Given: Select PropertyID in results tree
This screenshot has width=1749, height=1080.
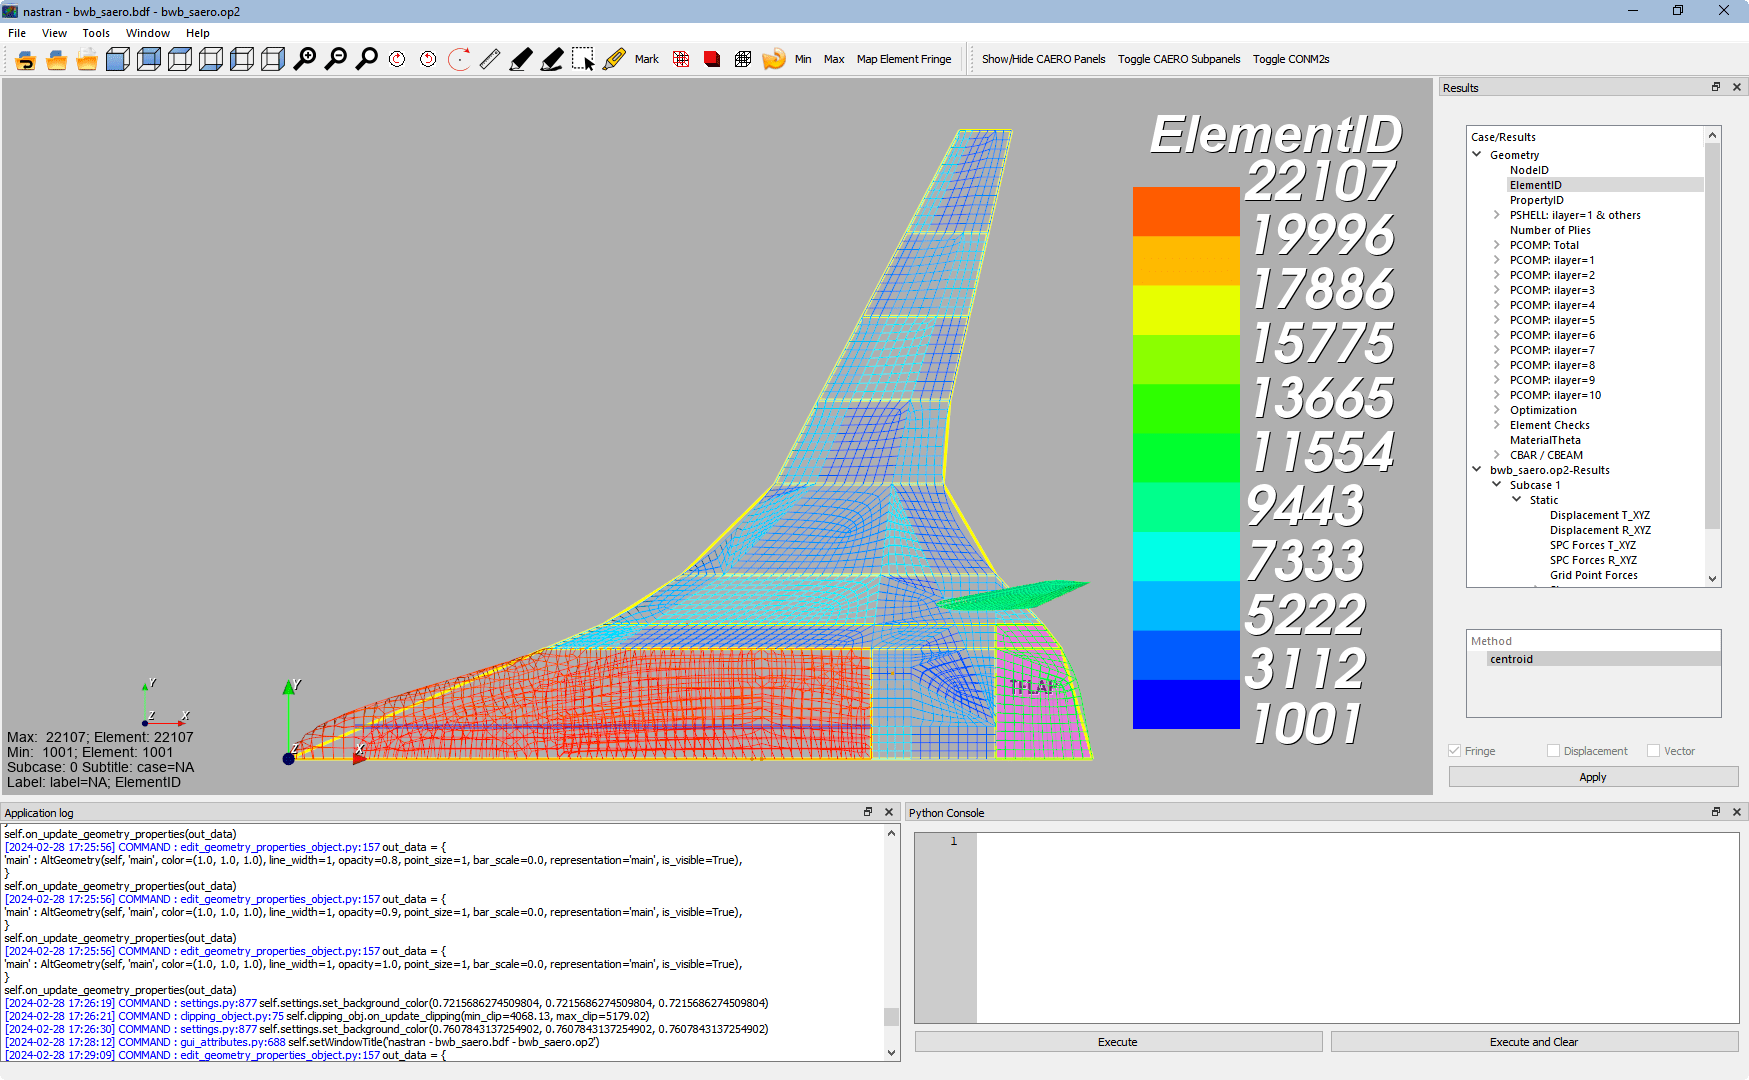Looking at the screenshot, I should [x=1536, y=200].
